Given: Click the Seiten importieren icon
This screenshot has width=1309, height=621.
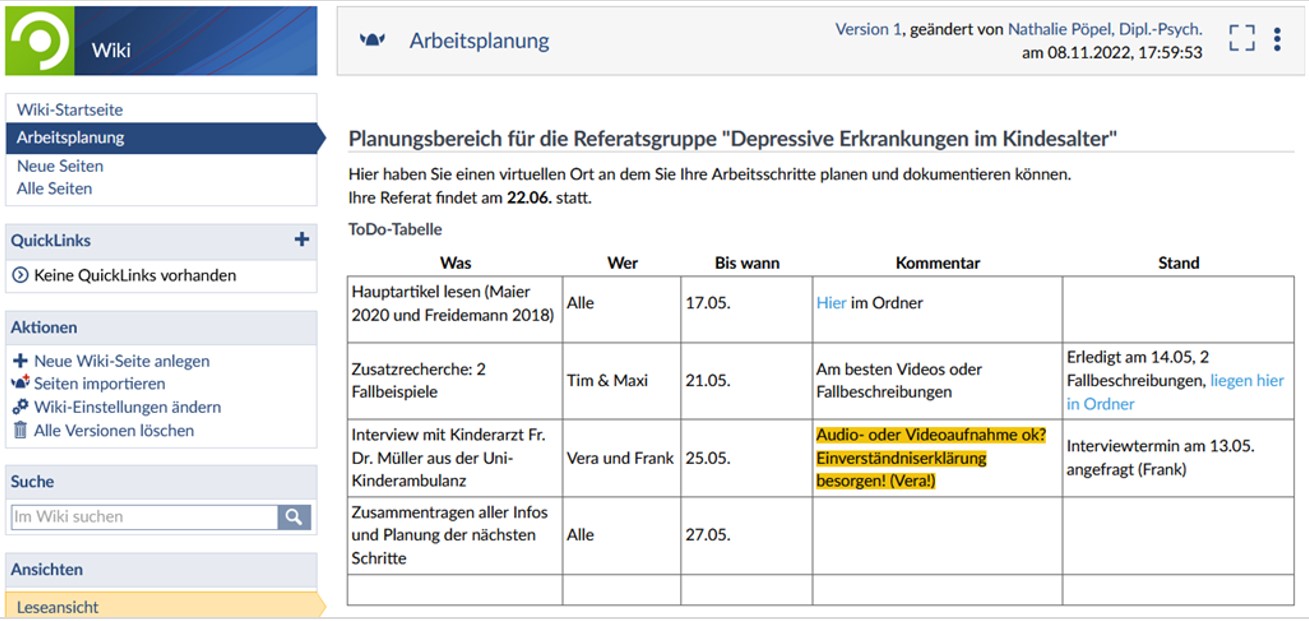Looking at the screenshot, I should click(20, 384).
